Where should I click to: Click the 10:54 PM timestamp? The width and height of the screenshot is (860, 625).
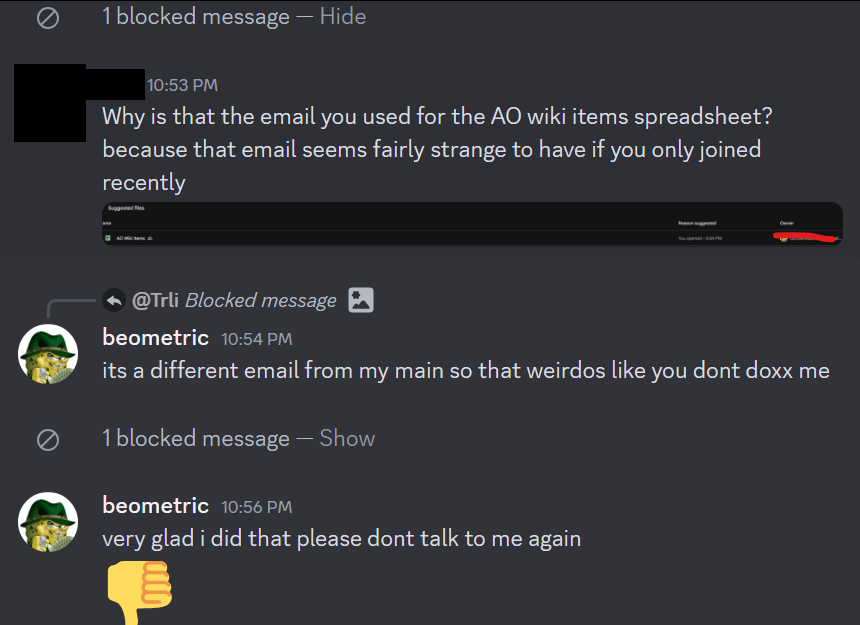(x=256, y=339)
